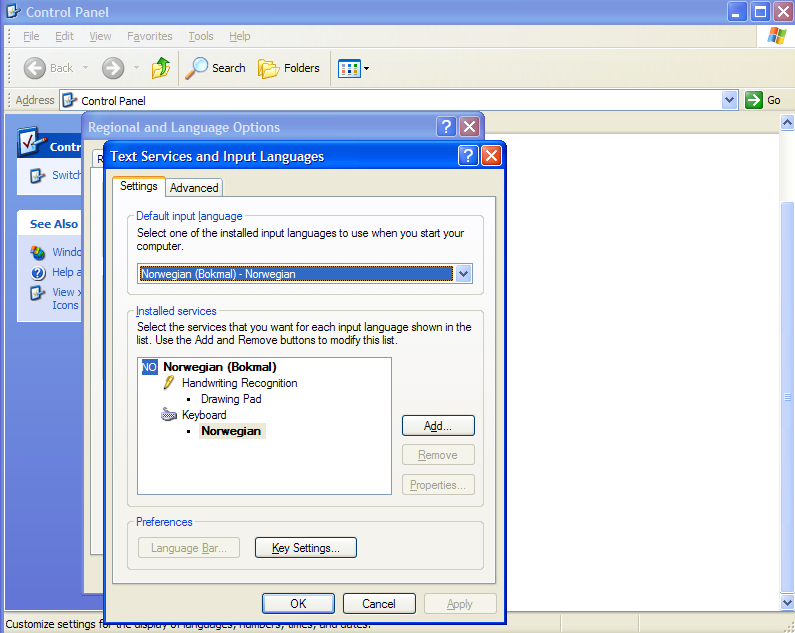The height and width of the screenshot is (633, 795).
Task: Open the Back history dropdown arrow
Action: tap(85, 68)
